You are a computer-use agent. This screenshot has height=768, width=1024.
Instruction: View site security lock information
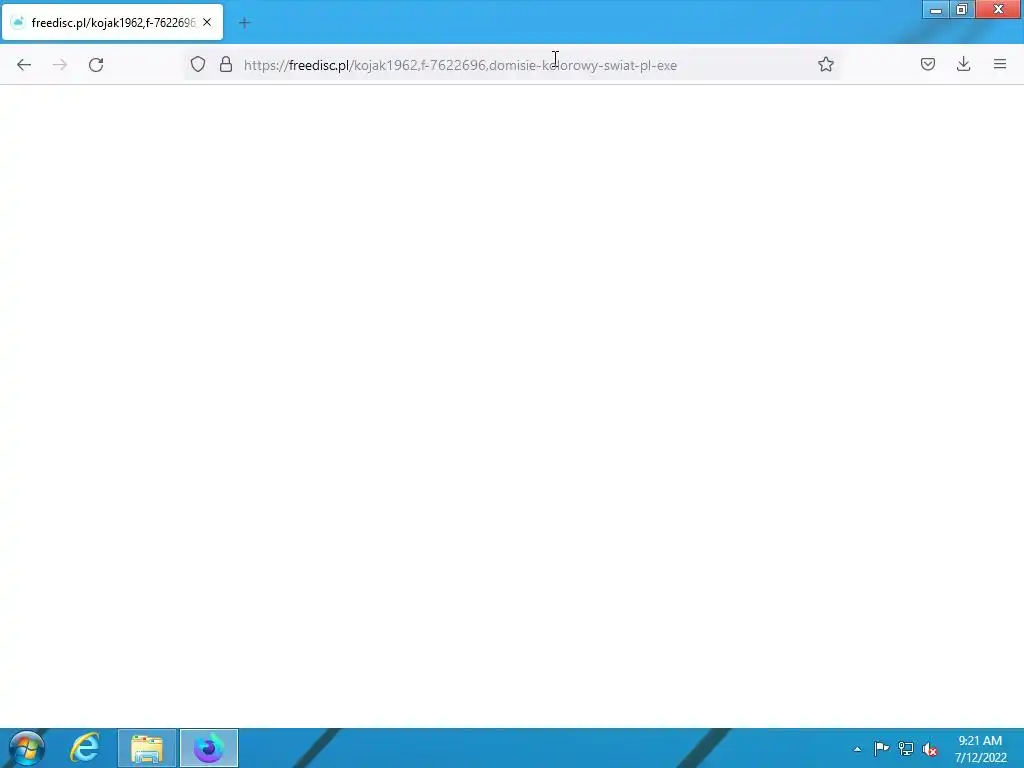pyautogui.click(x=226, y=65)
